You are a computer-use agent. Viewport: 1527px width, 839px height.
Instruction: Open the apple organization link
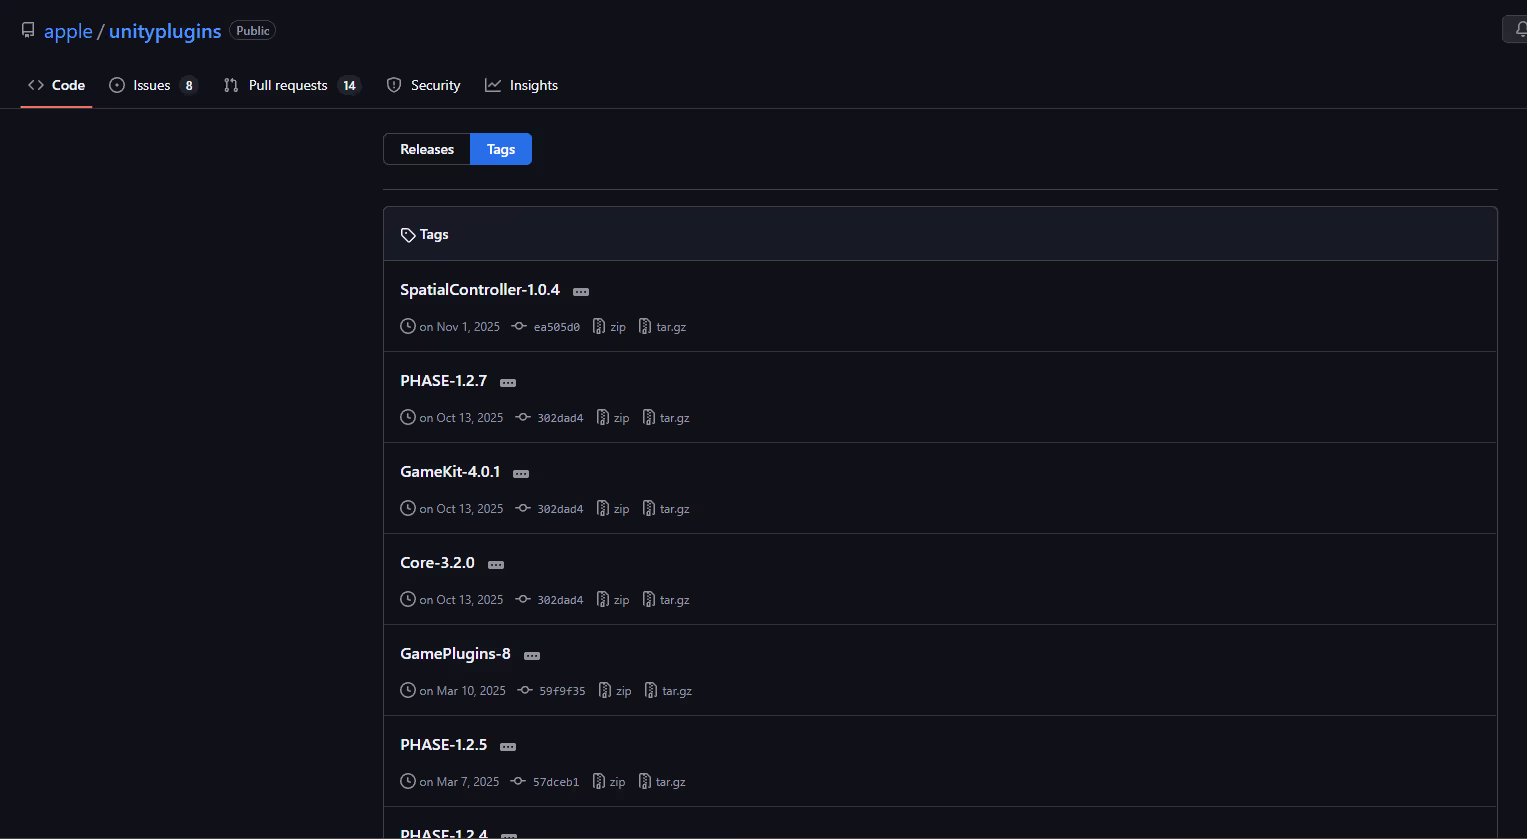(68, 31)
